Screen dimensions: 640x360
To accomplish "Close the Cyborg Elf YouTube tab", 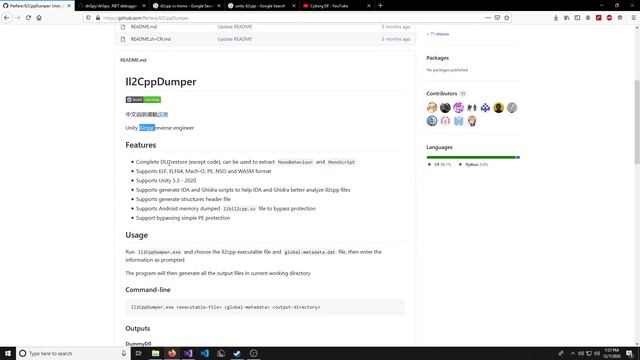I will [369, 6].
